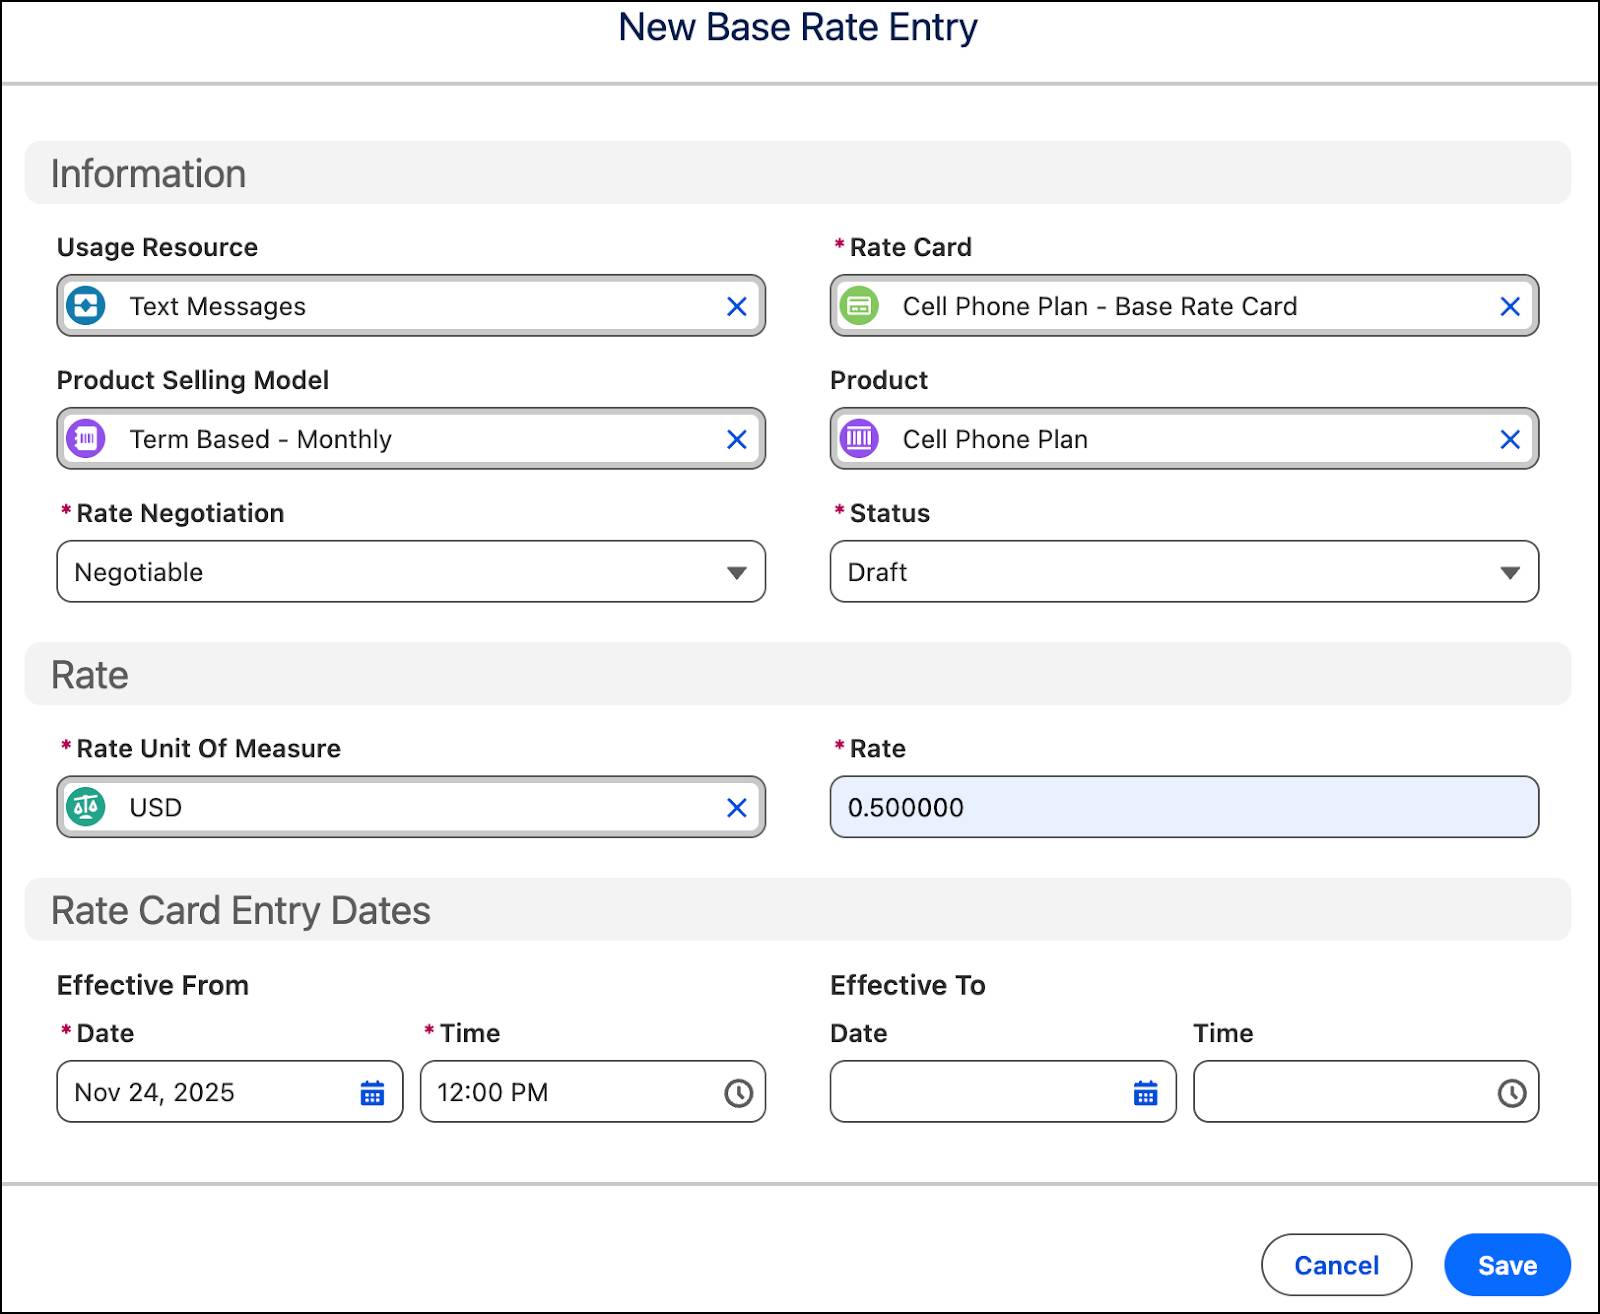This screenshot has width=1600, height=1314.
Task: Remove the Cell Phone Plan product selection
Action: pos(1509,440)
